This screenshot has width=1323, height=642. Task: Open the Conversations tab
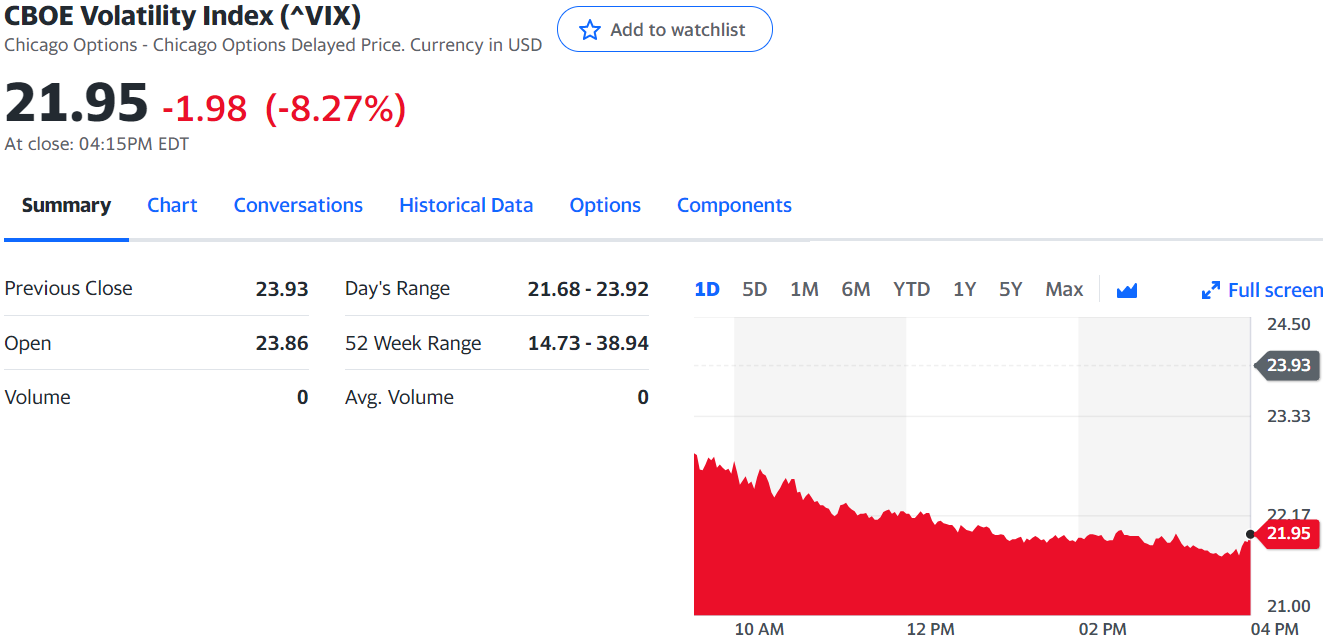tap(298, 205)
